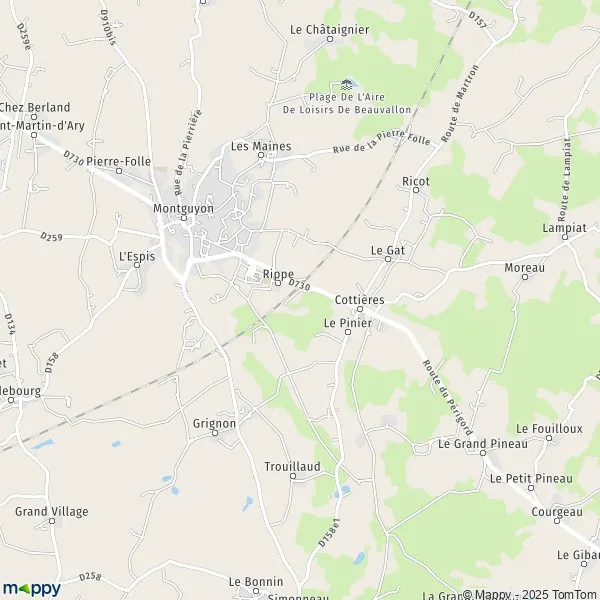Click the Route du Périgord road label
Image resolution: width=600 pixels, height=600 pixels.
(447, 398)
